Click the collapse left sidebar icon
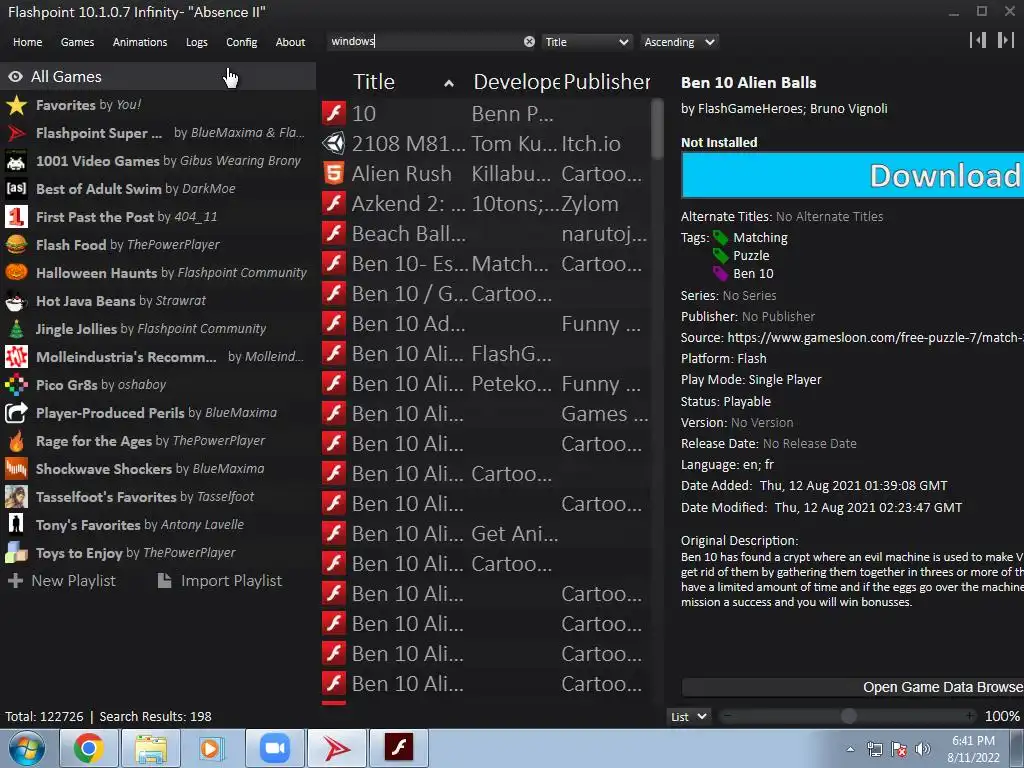The image size is (1024, 768). point(978,40)
